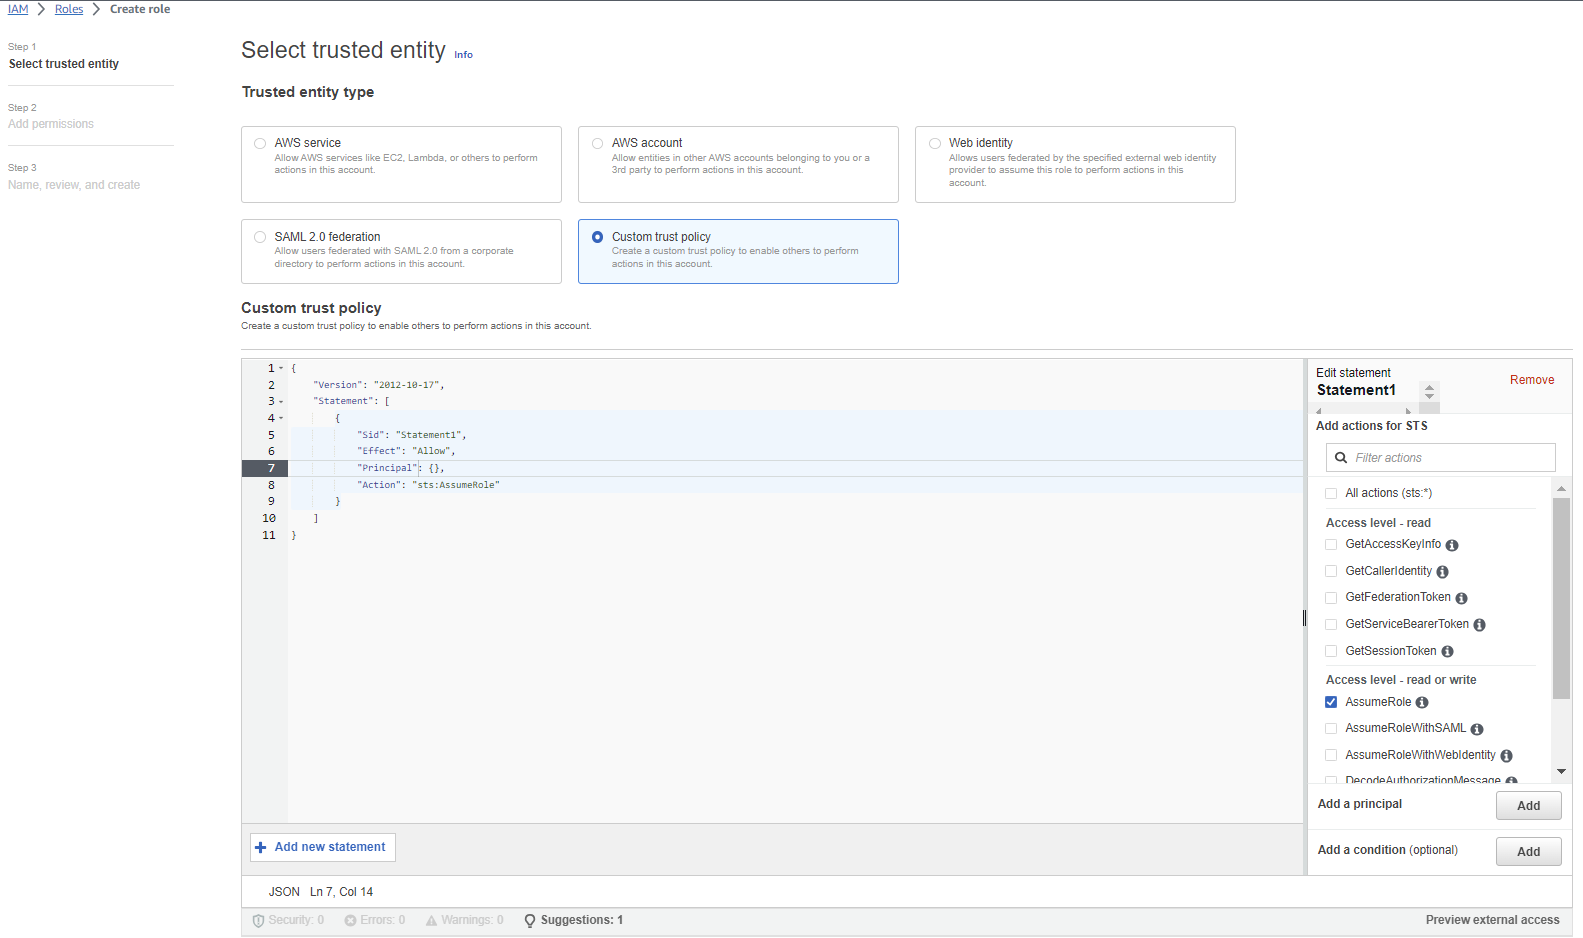Collapse code fold arrow on line 4
Screen dimensions: 1583x938
(281, 418)
